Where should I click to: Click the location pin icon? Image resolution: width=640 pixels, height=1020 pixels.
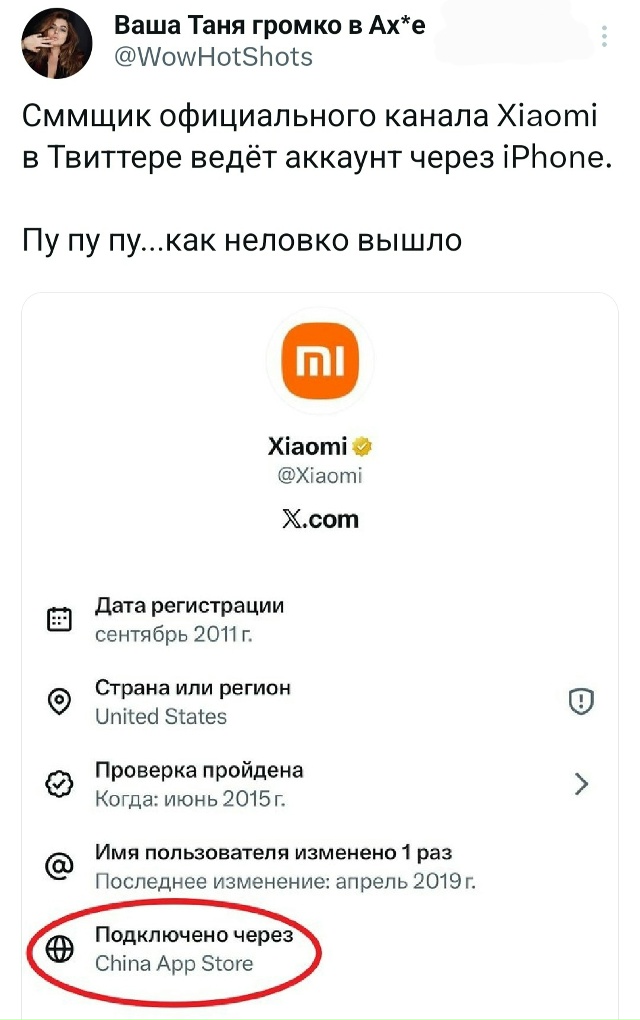[x=60, y=702]
